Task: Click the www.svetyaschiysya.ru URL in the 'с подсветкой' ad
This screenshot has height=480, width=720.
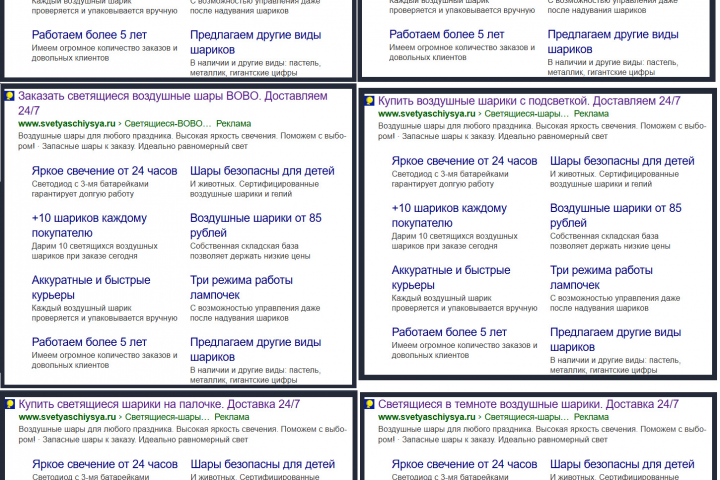Action: 427,113
